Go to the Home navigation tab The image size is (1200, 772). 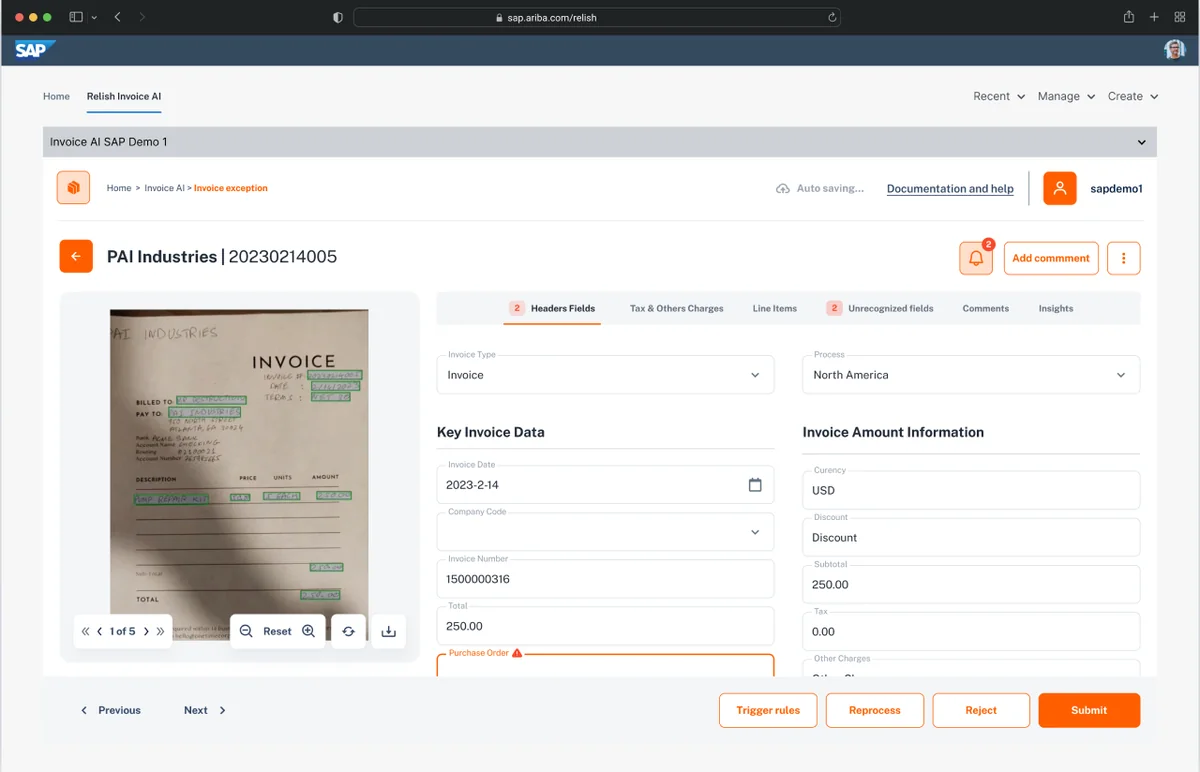tap(56, 96)
